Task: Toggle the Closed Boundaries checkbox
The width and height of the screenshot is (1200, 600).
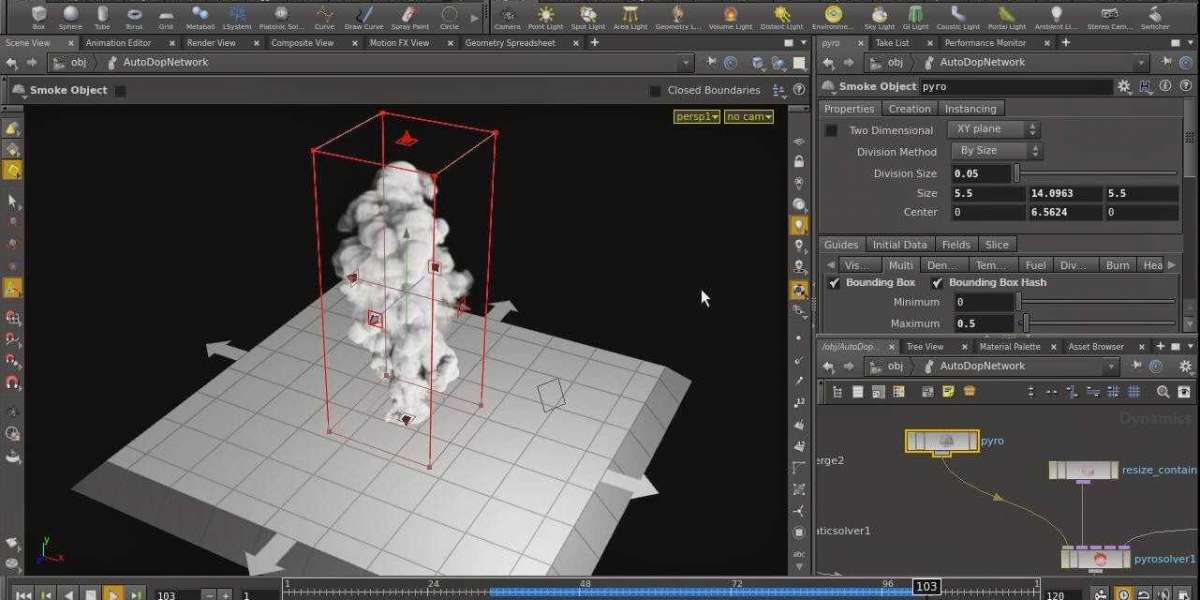Action: pos(655,91)
